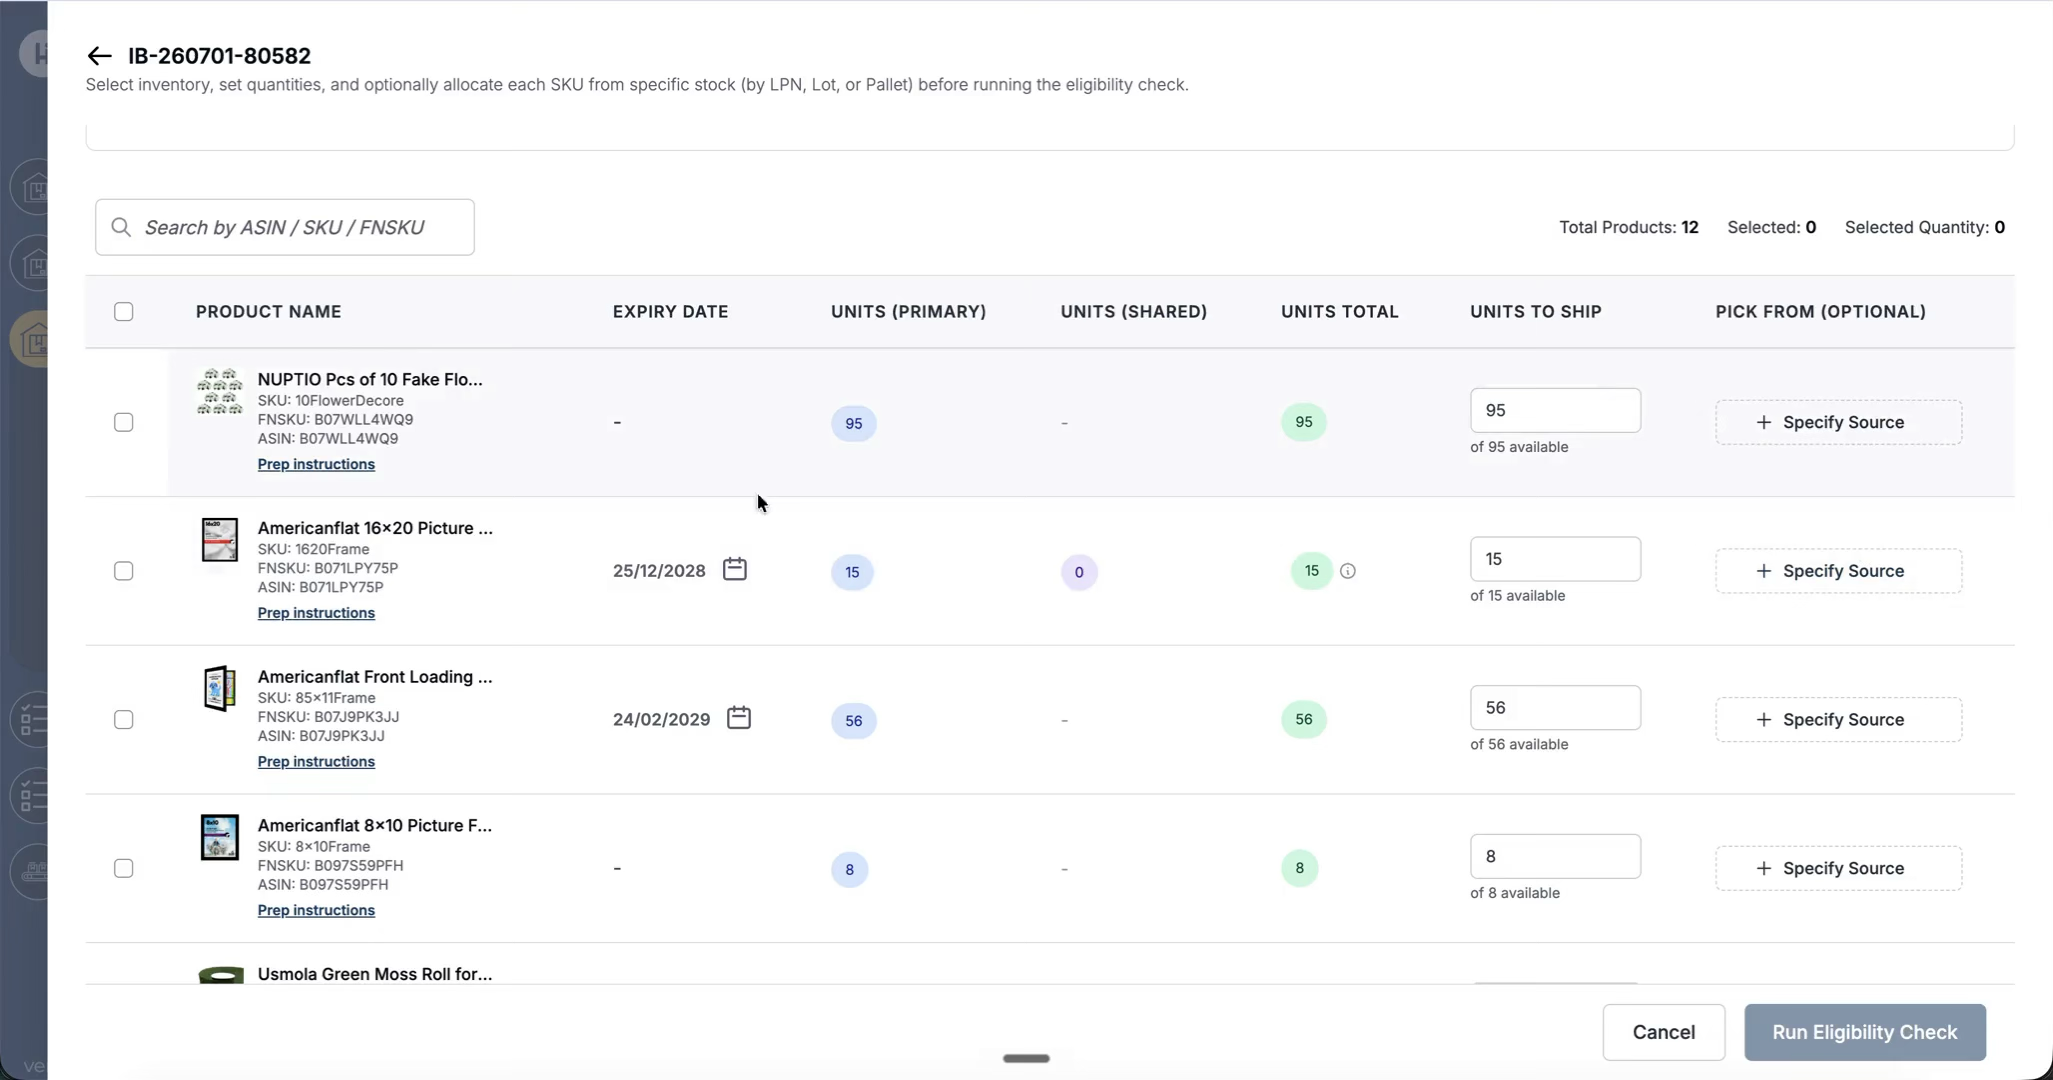This screenshot has width=2053, height=1080.
Task: Open calendar icon for 24/02/2029 expiry
Action: pos(739,718)
